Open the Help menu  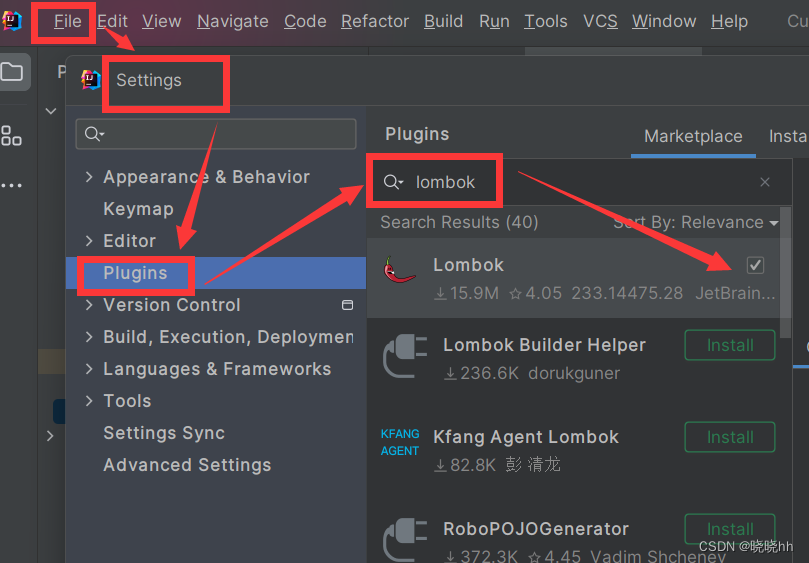pyautogui.click(x=729, y=21)
